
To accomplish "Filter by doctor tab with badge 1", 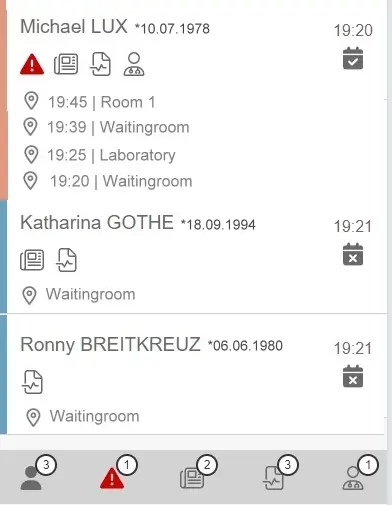I will pyautogui.click(x=360, y=473).
